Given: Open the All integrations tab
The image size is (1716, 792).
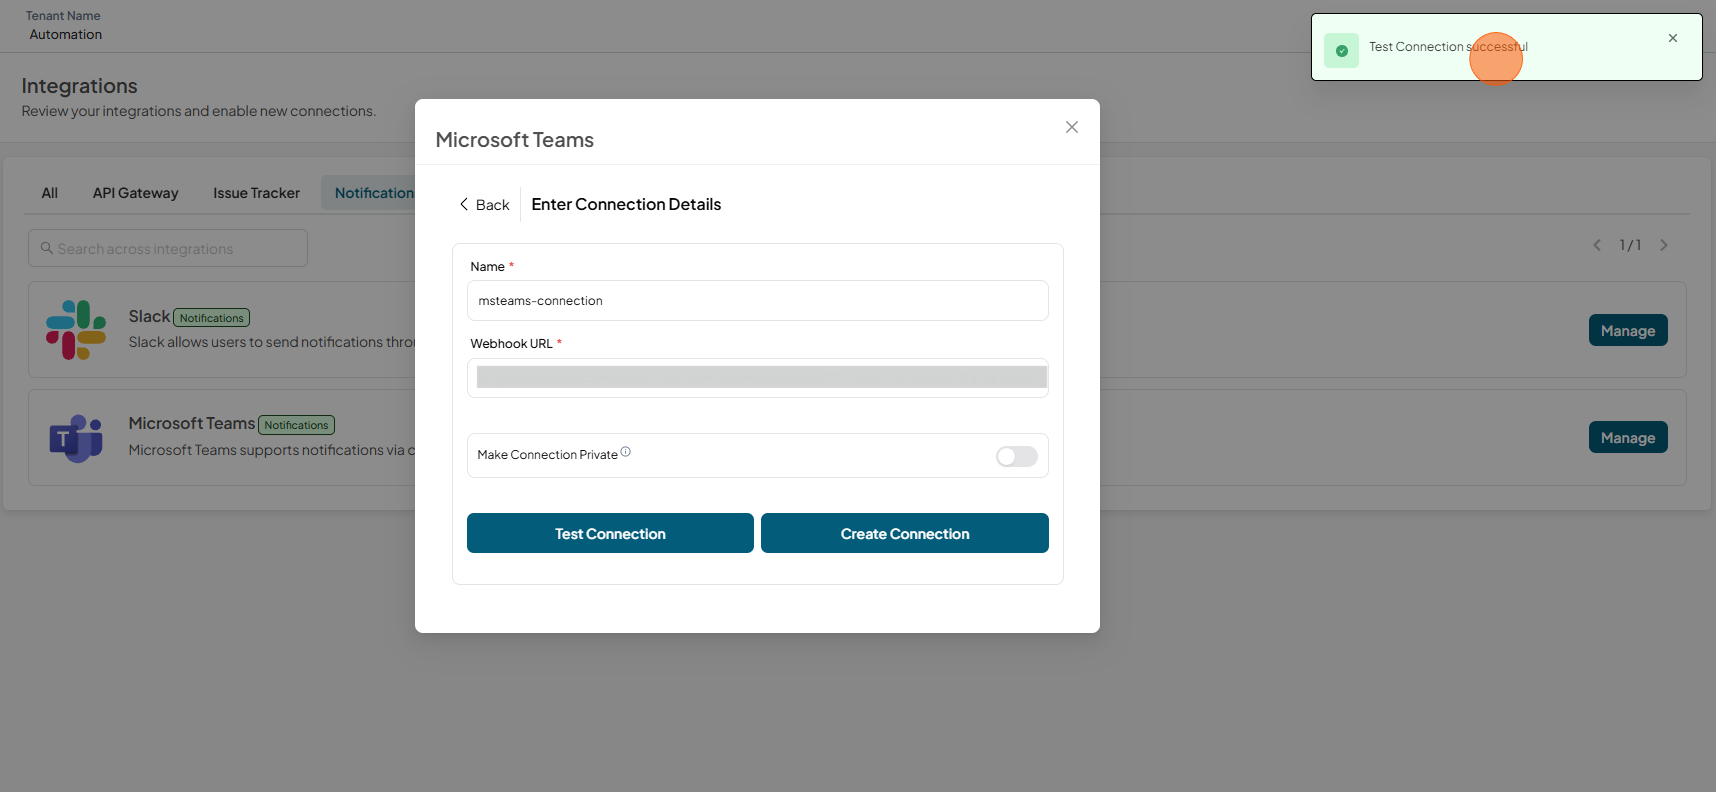Looking at the screenshot, I should (50, 193).
